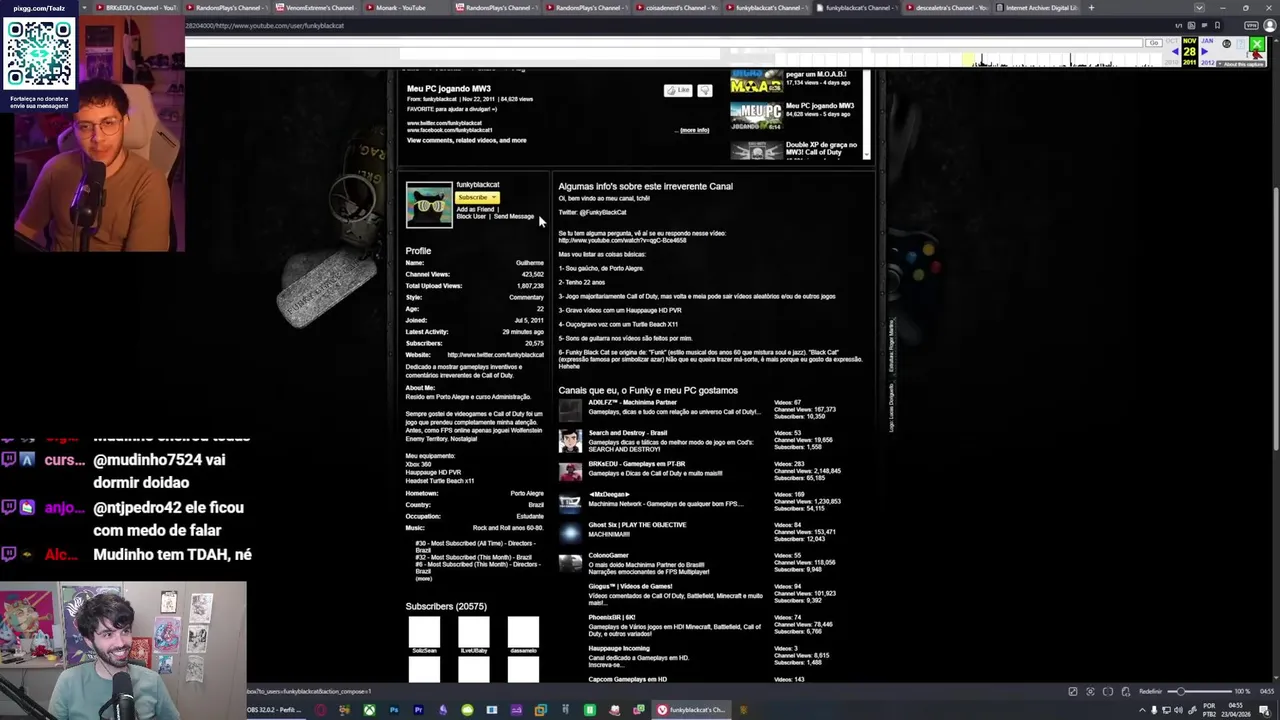Expand the tab search dropdown chevron
The width and height of the screenshot is (1280, 720).
[x=1199, y=8]
